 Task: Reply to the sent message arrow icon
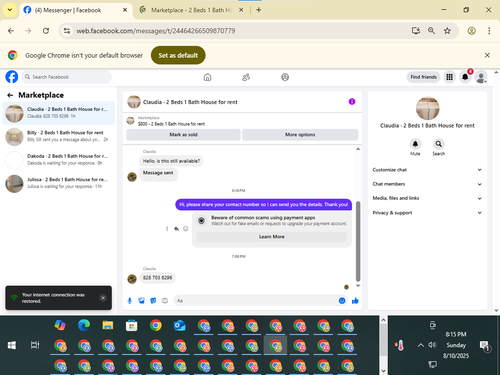176,229
